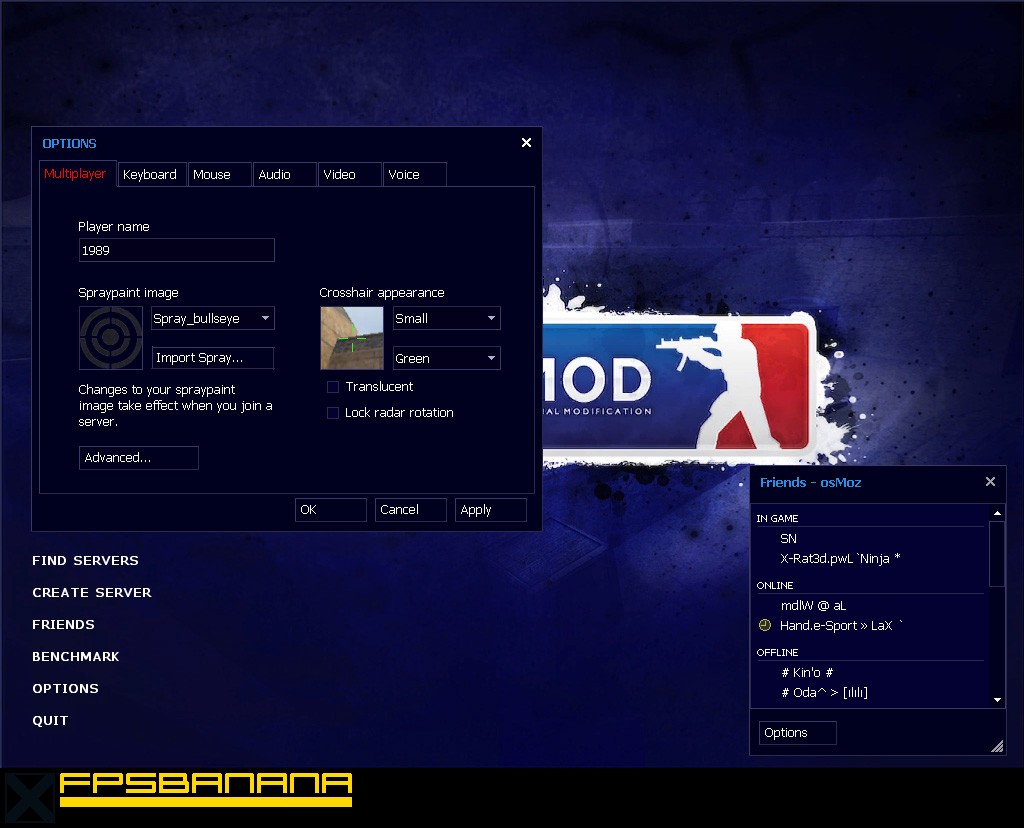
Task: Click the status icon beside Hand.e-Sport » LaX
Action: point(763,625)
